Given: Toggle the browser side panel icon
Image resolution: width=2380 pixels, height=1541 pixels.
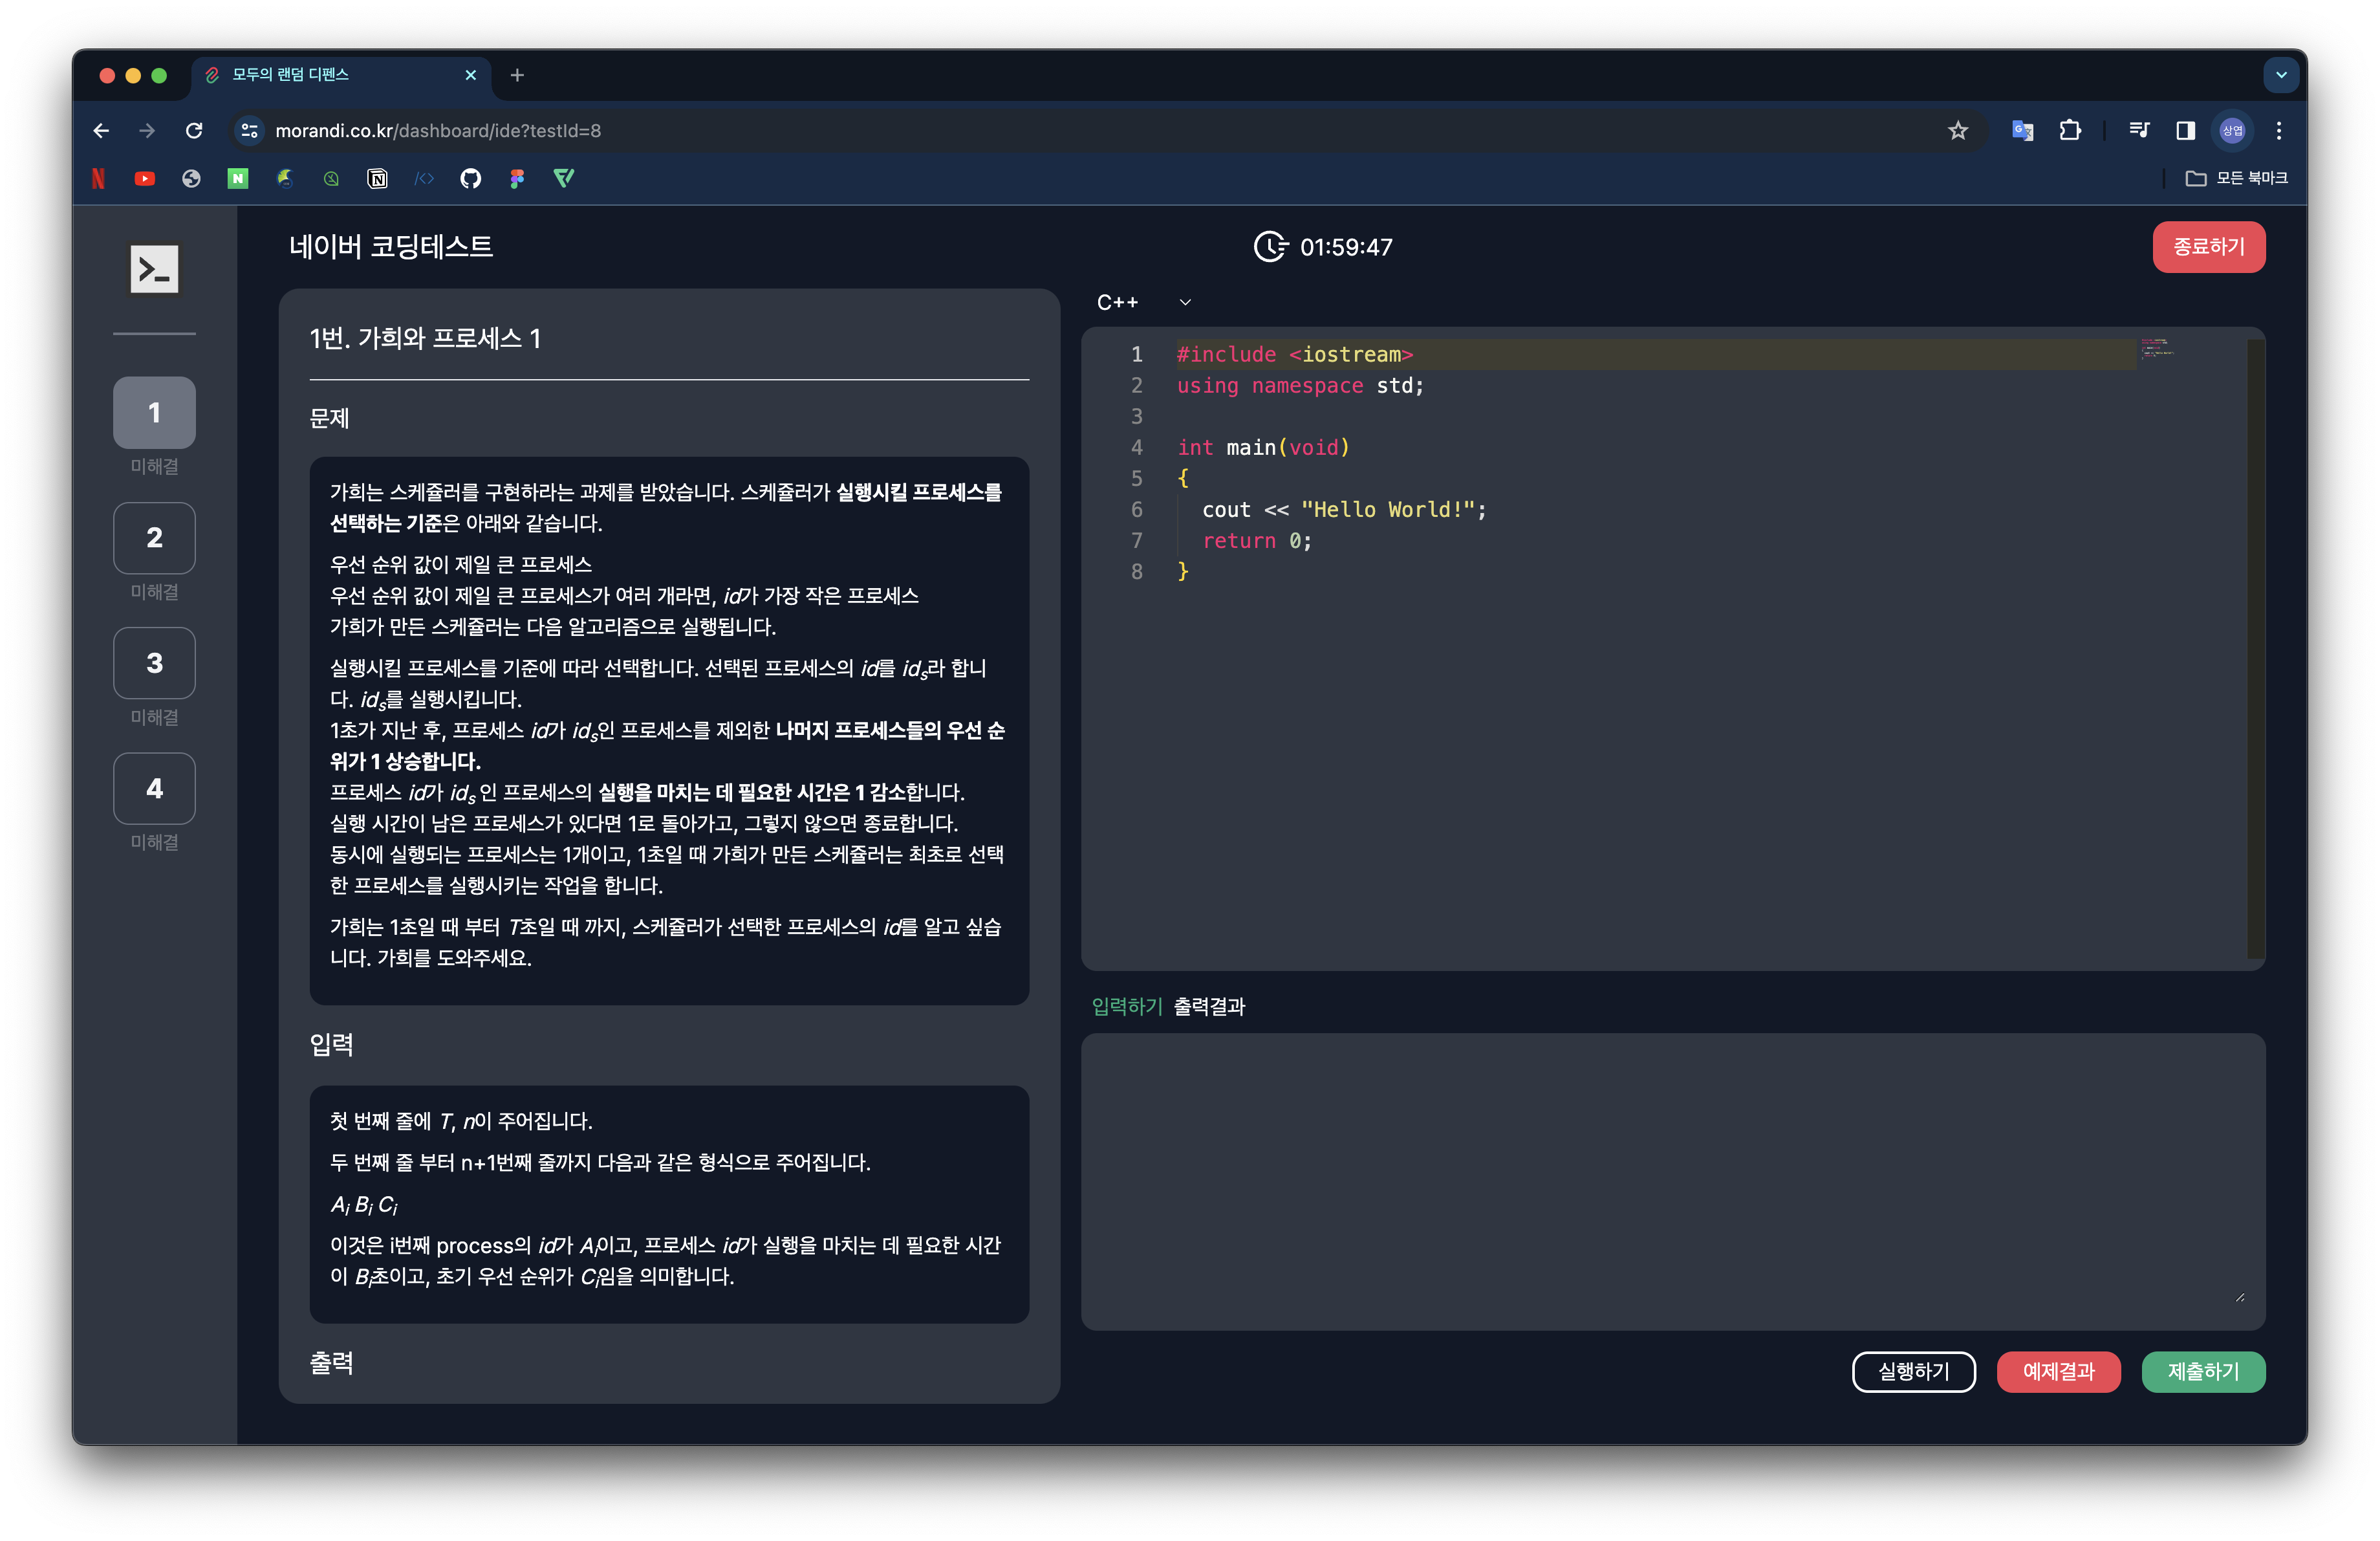Looking at the screenshot, I should (x=2185, y=130).
